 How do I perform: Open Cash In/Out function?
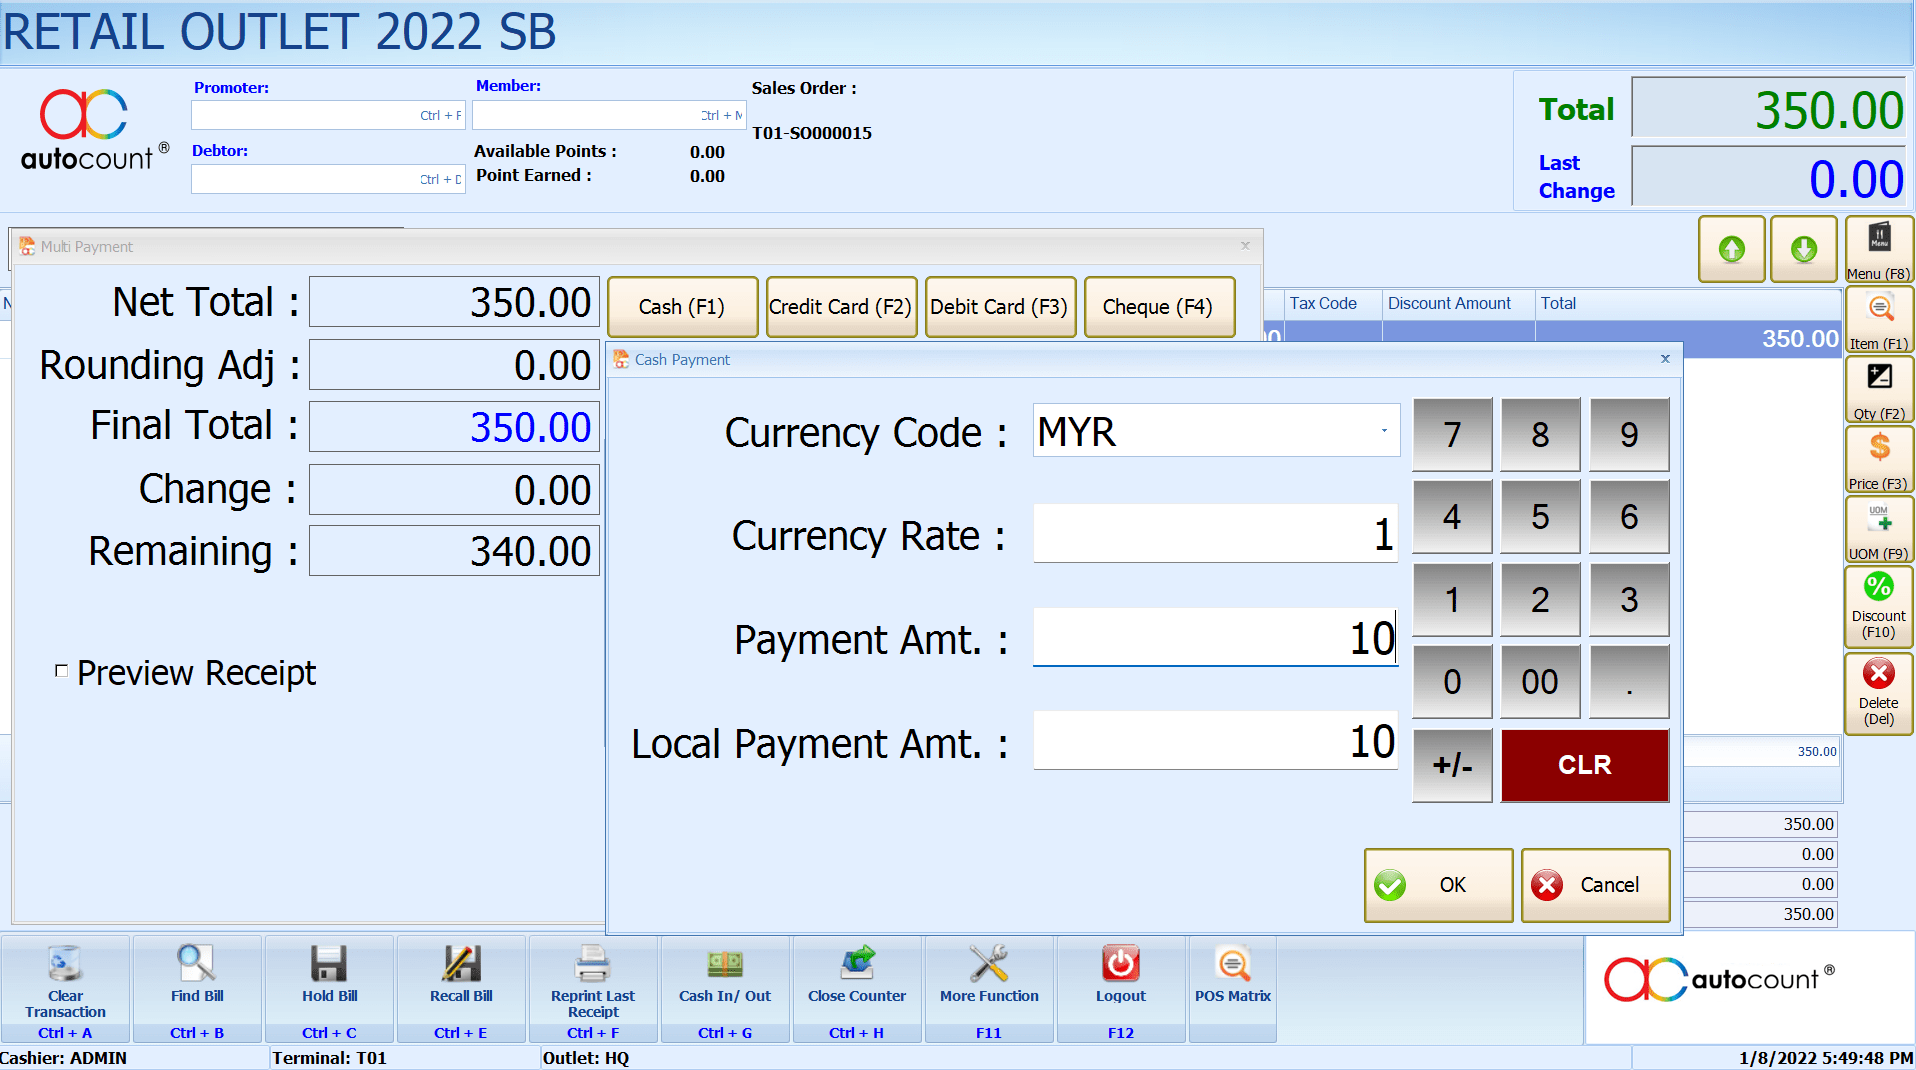pyautogui.click(x=725, y=964)
